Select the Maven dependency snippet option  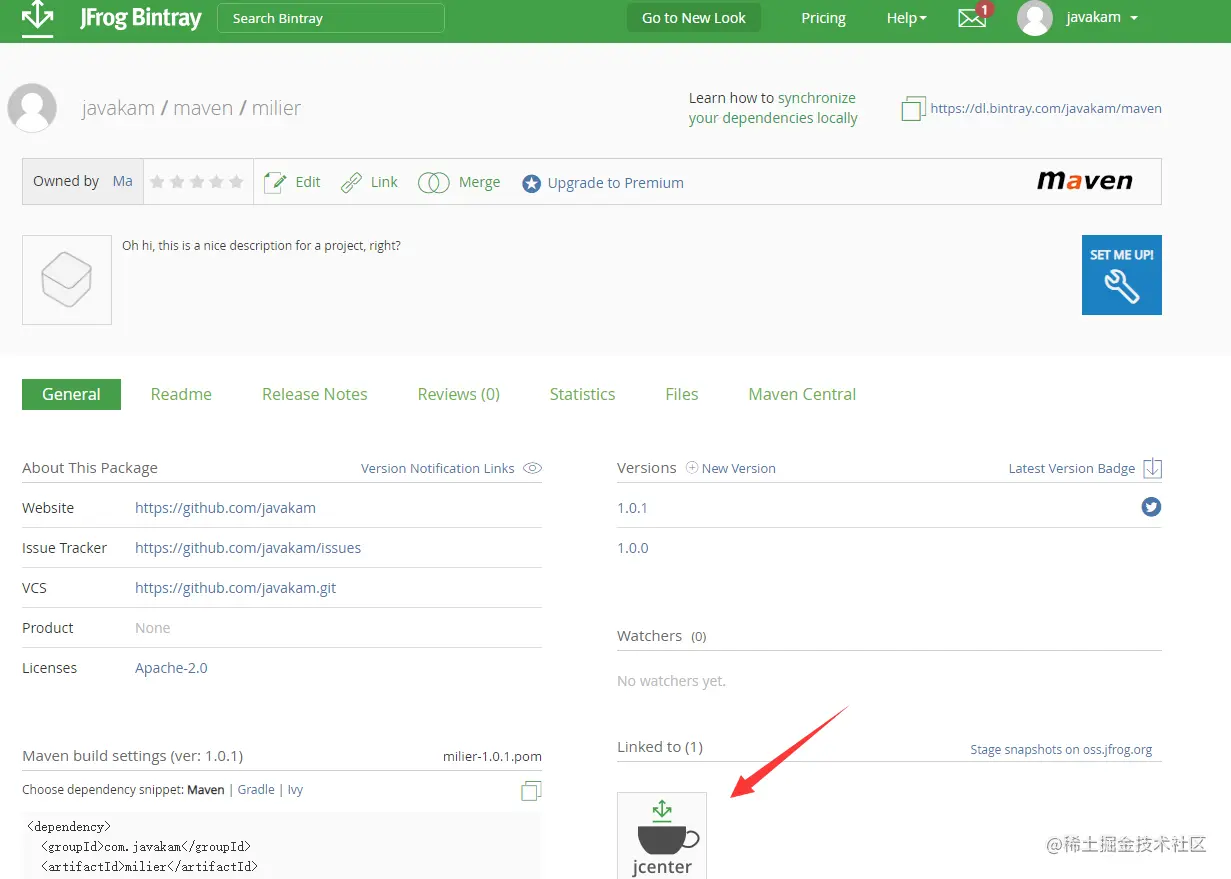tap(206, 790)
